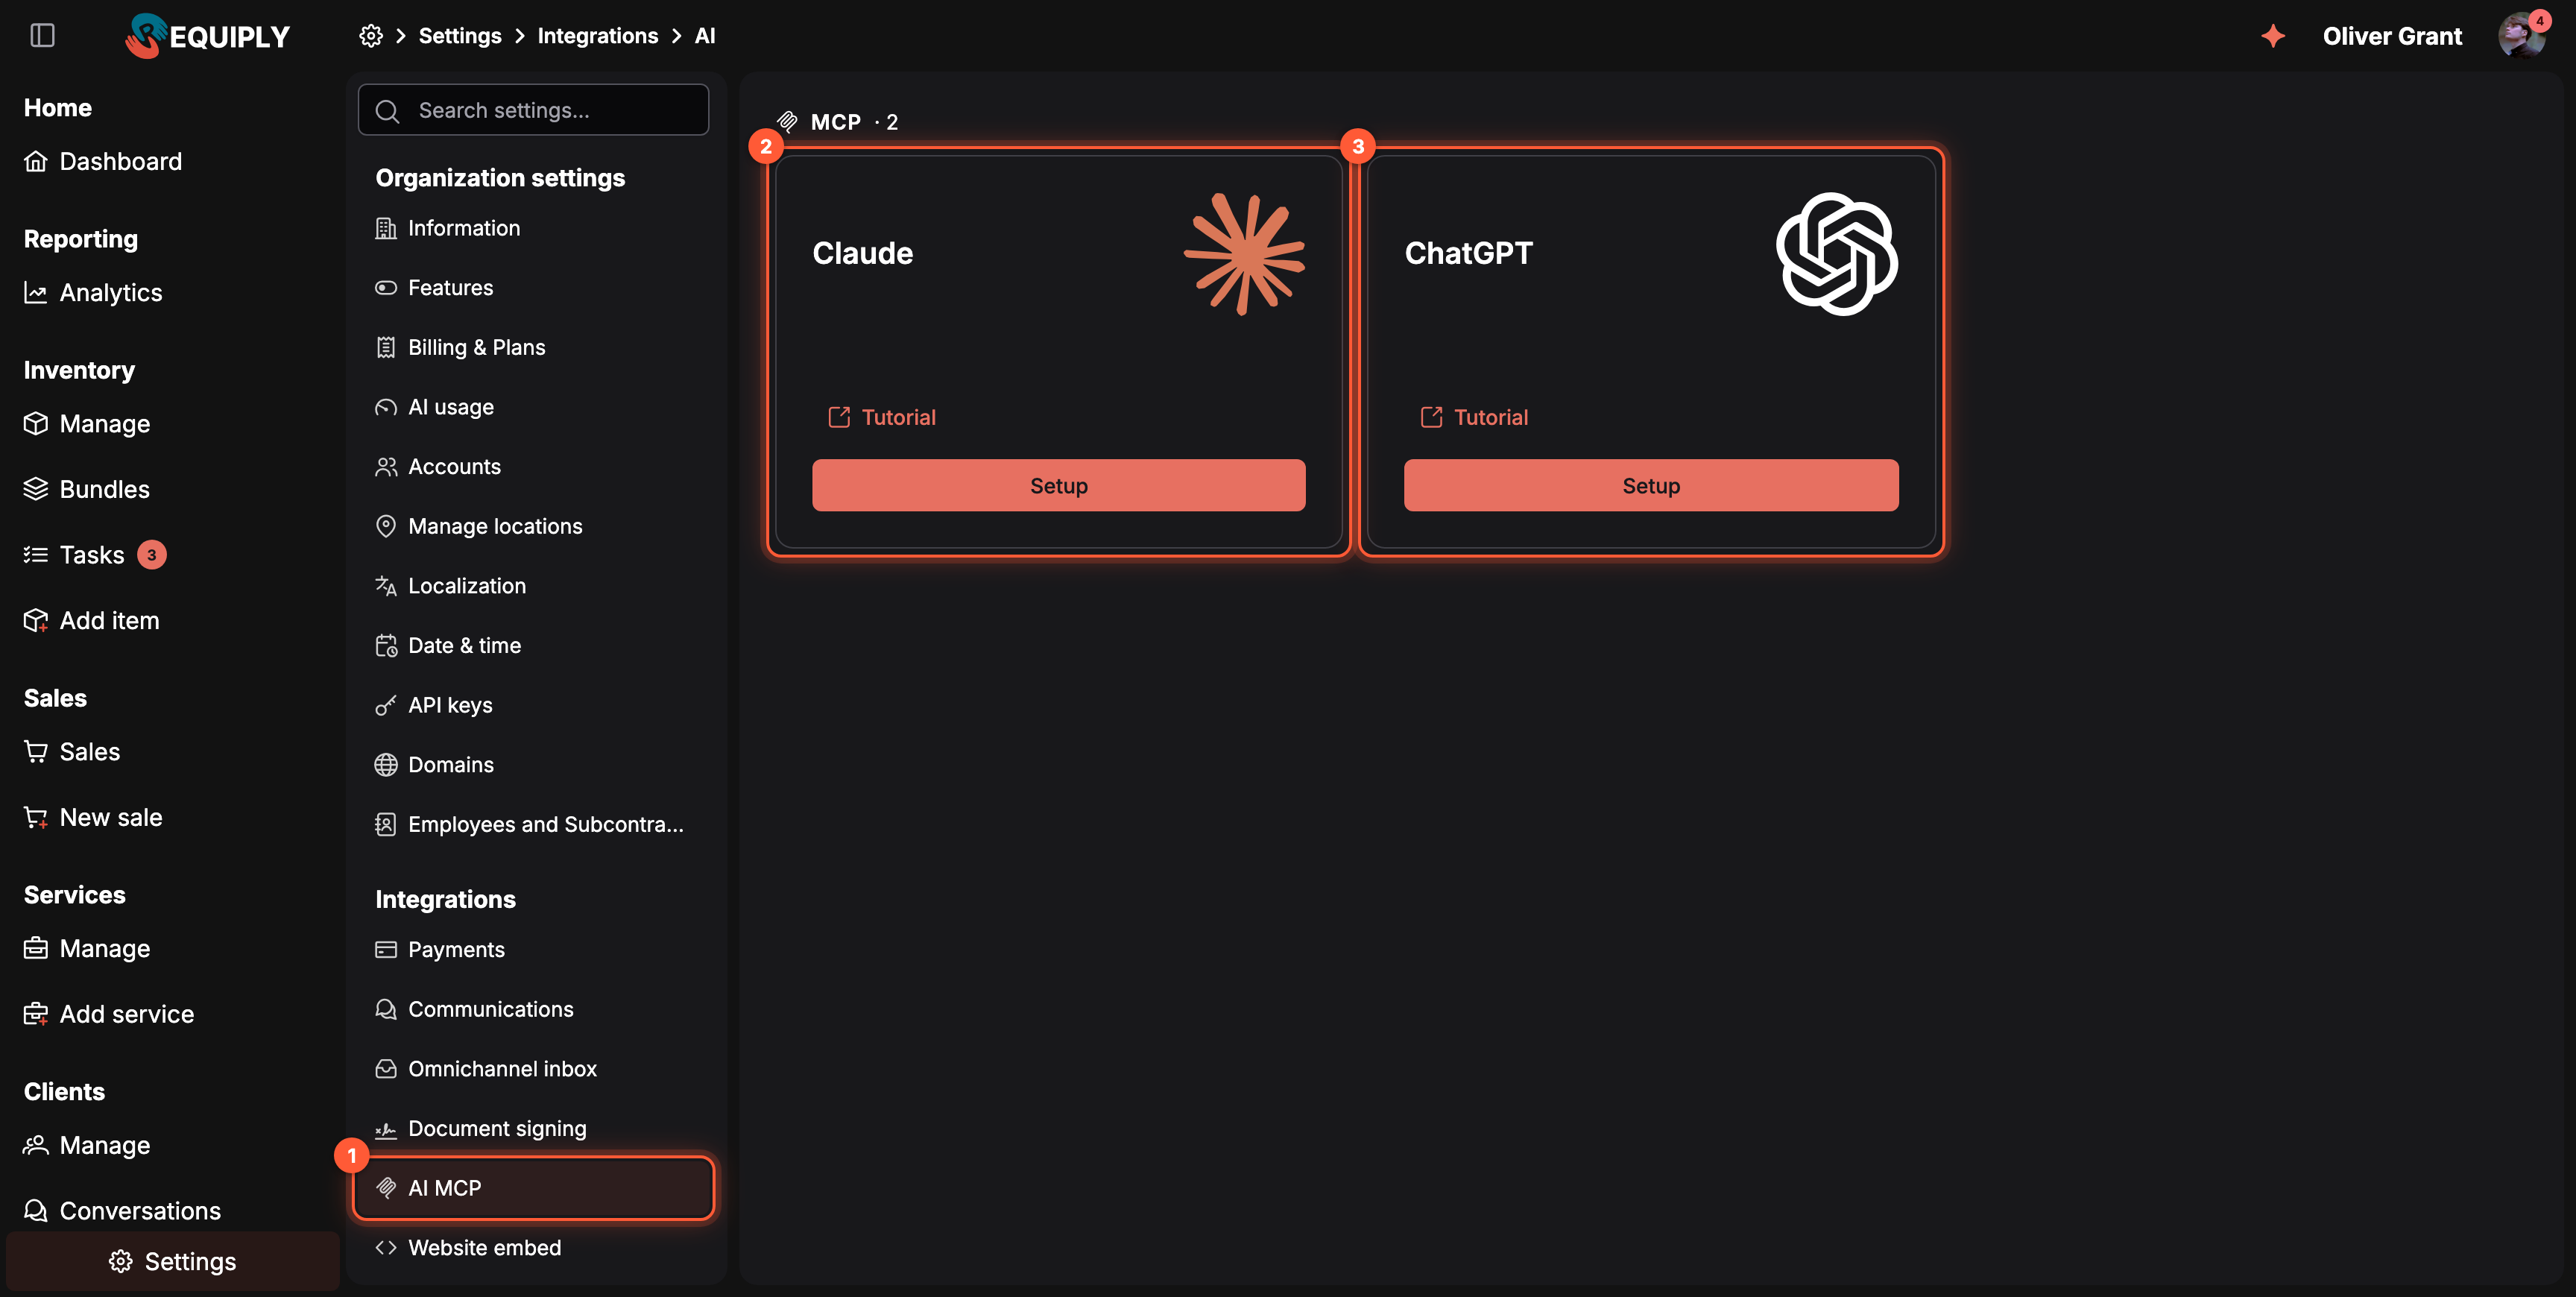Open Manage under Inventory
Image resolution: width=2576 pixels, height=1297 pixels.
(x=87, y=423)
